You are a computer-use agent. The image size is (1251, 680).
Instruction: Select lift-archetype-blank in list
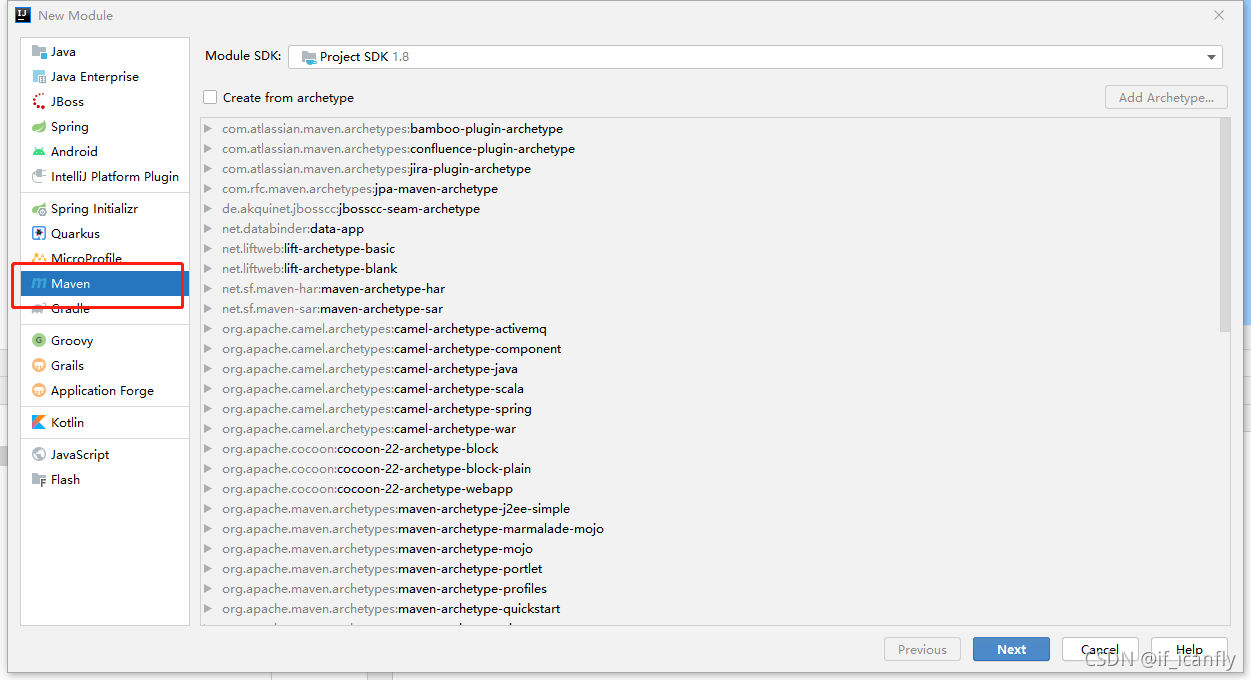(309, 269)
